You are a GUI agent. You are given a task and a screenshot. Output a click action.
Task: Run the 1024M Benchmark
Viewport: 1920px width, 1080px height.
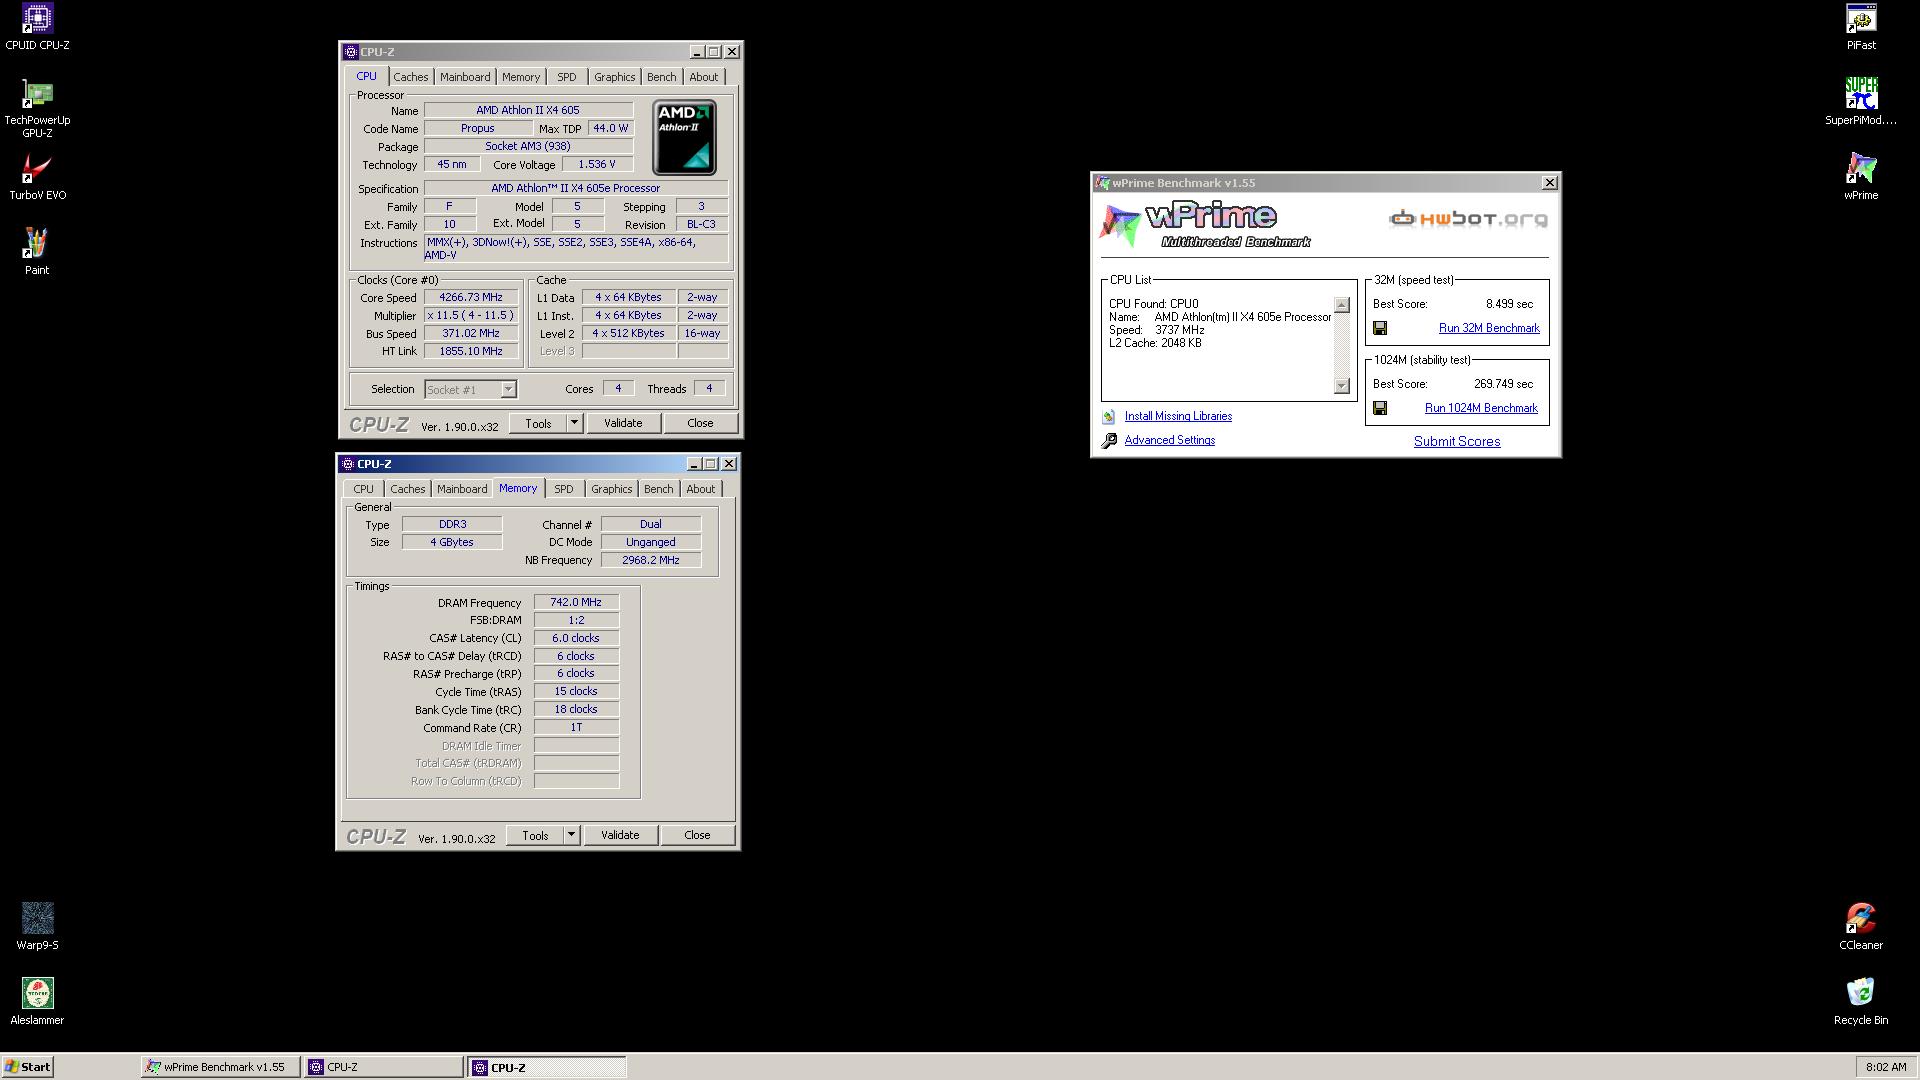tap(1481, 408)
